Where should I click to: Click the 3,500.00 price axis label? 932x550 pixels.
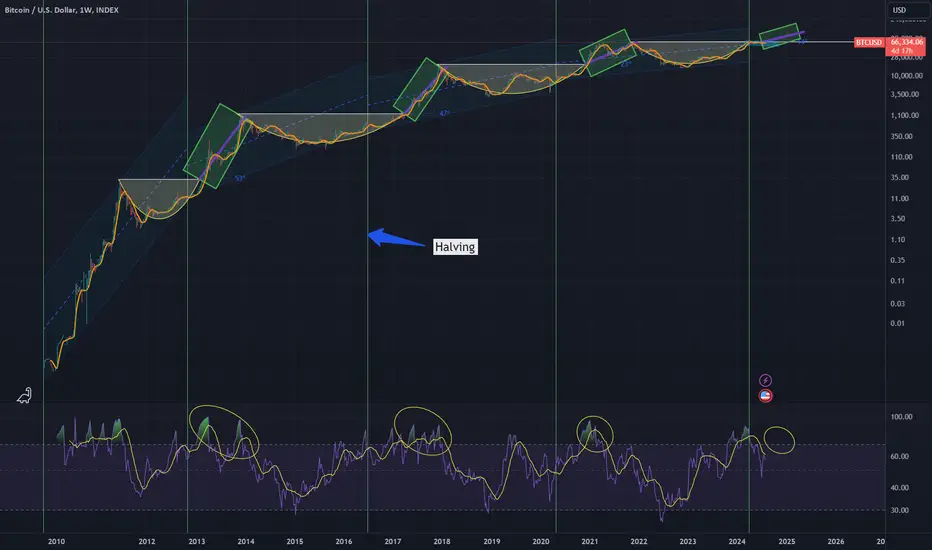(905, 95)
